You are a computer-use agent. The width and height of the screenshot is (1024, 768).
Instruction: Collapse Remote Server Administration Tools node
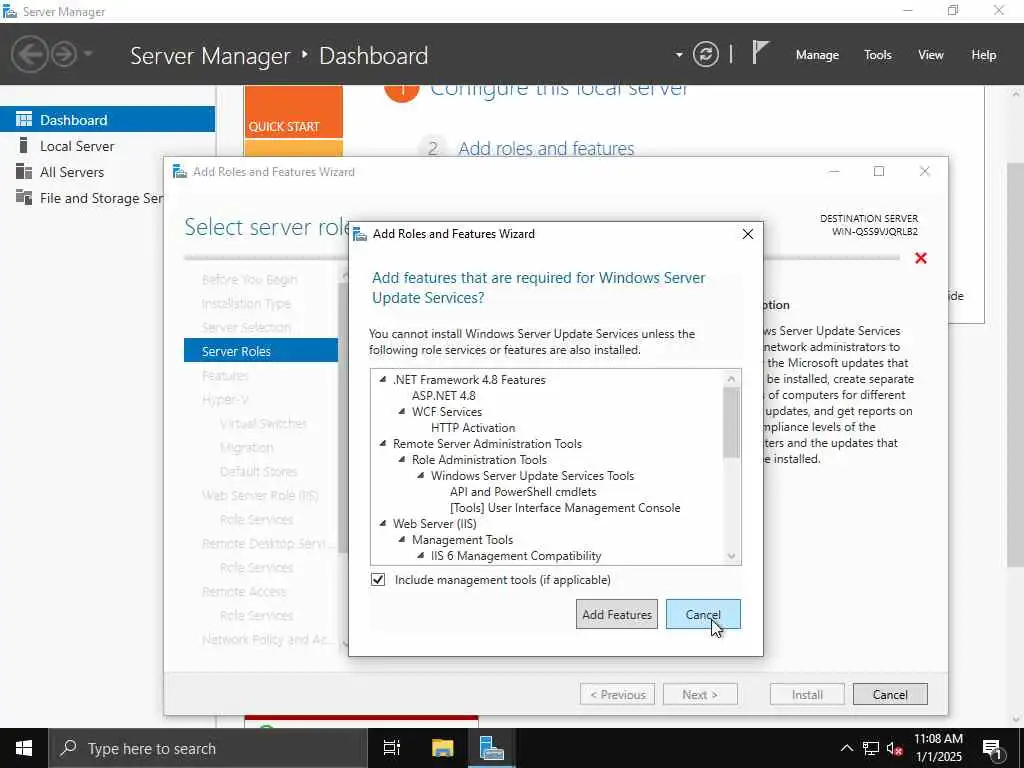coord(383,443)
